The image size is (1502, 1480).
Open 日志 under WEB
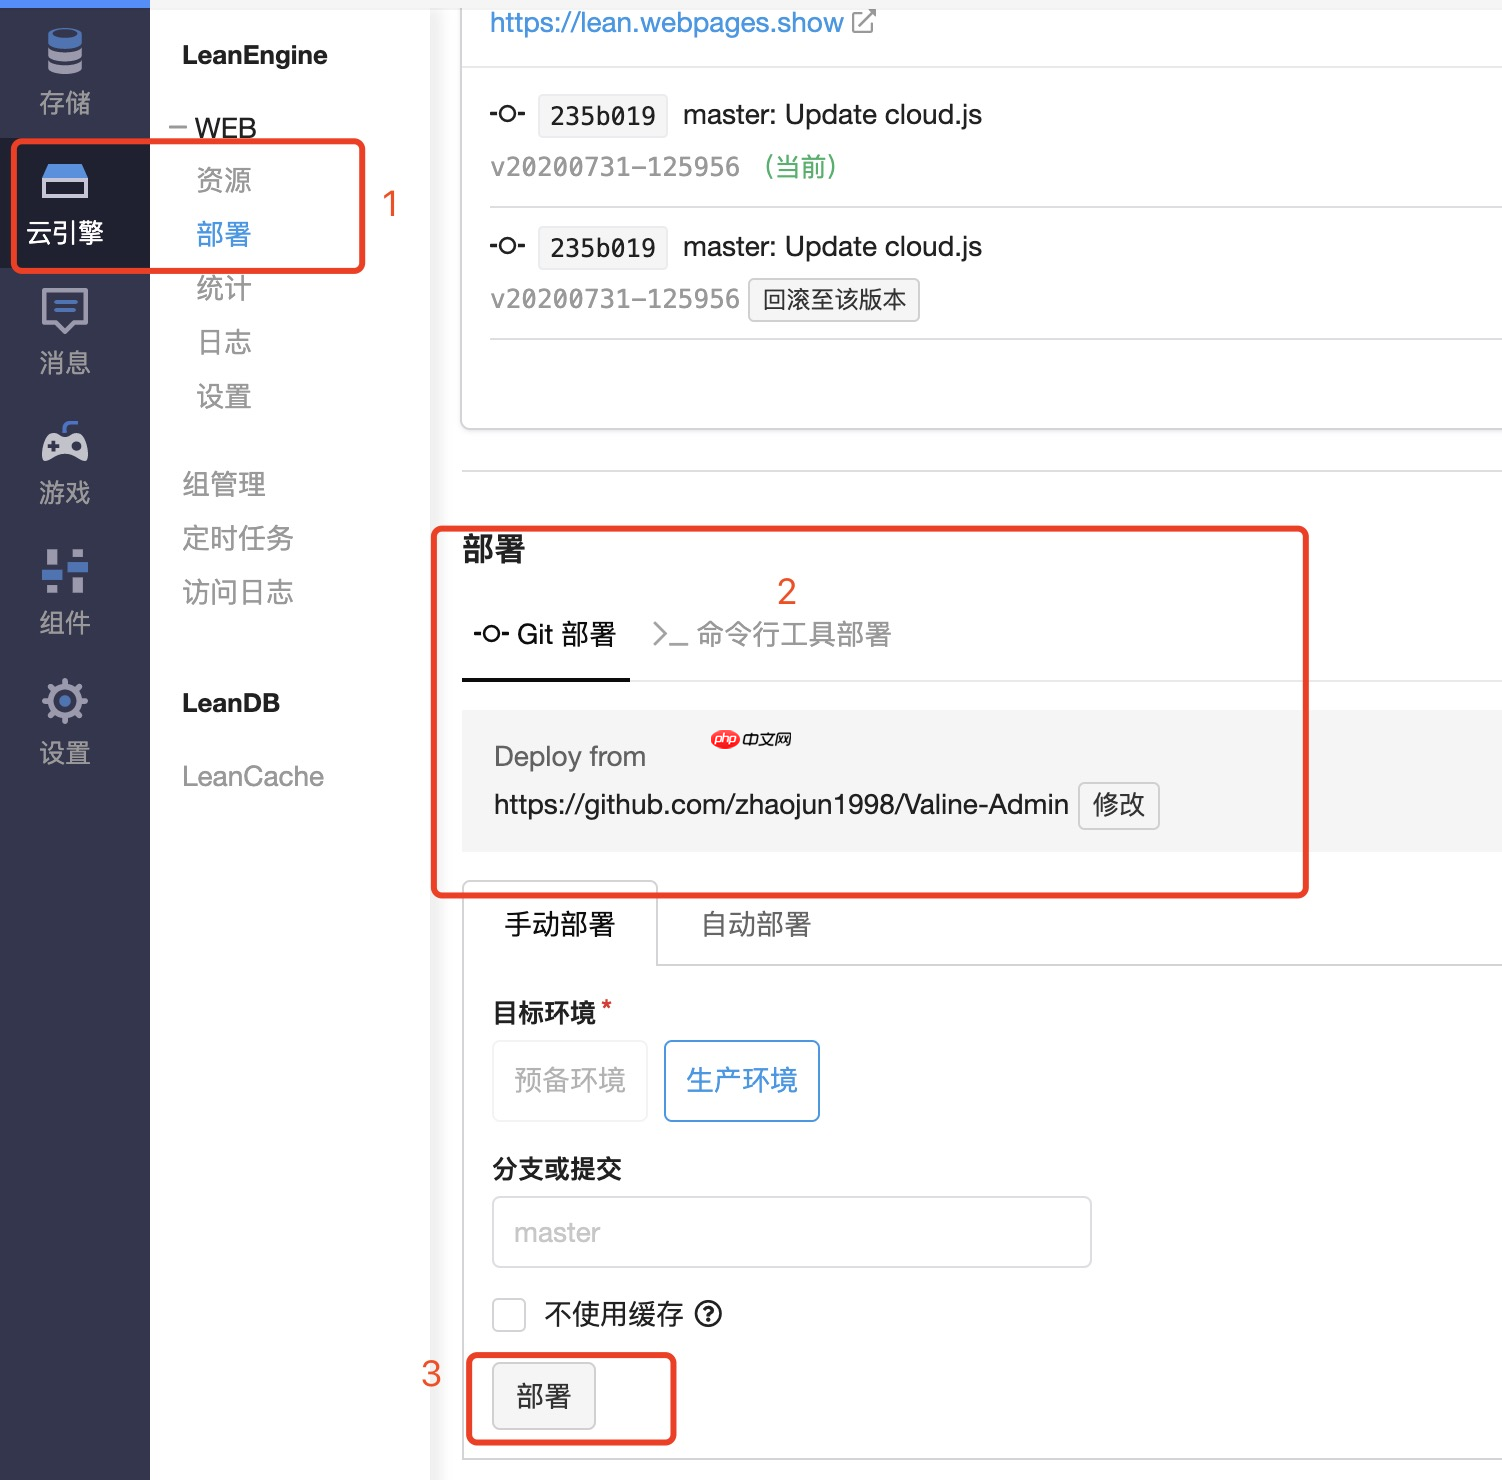tap(224, 342)
